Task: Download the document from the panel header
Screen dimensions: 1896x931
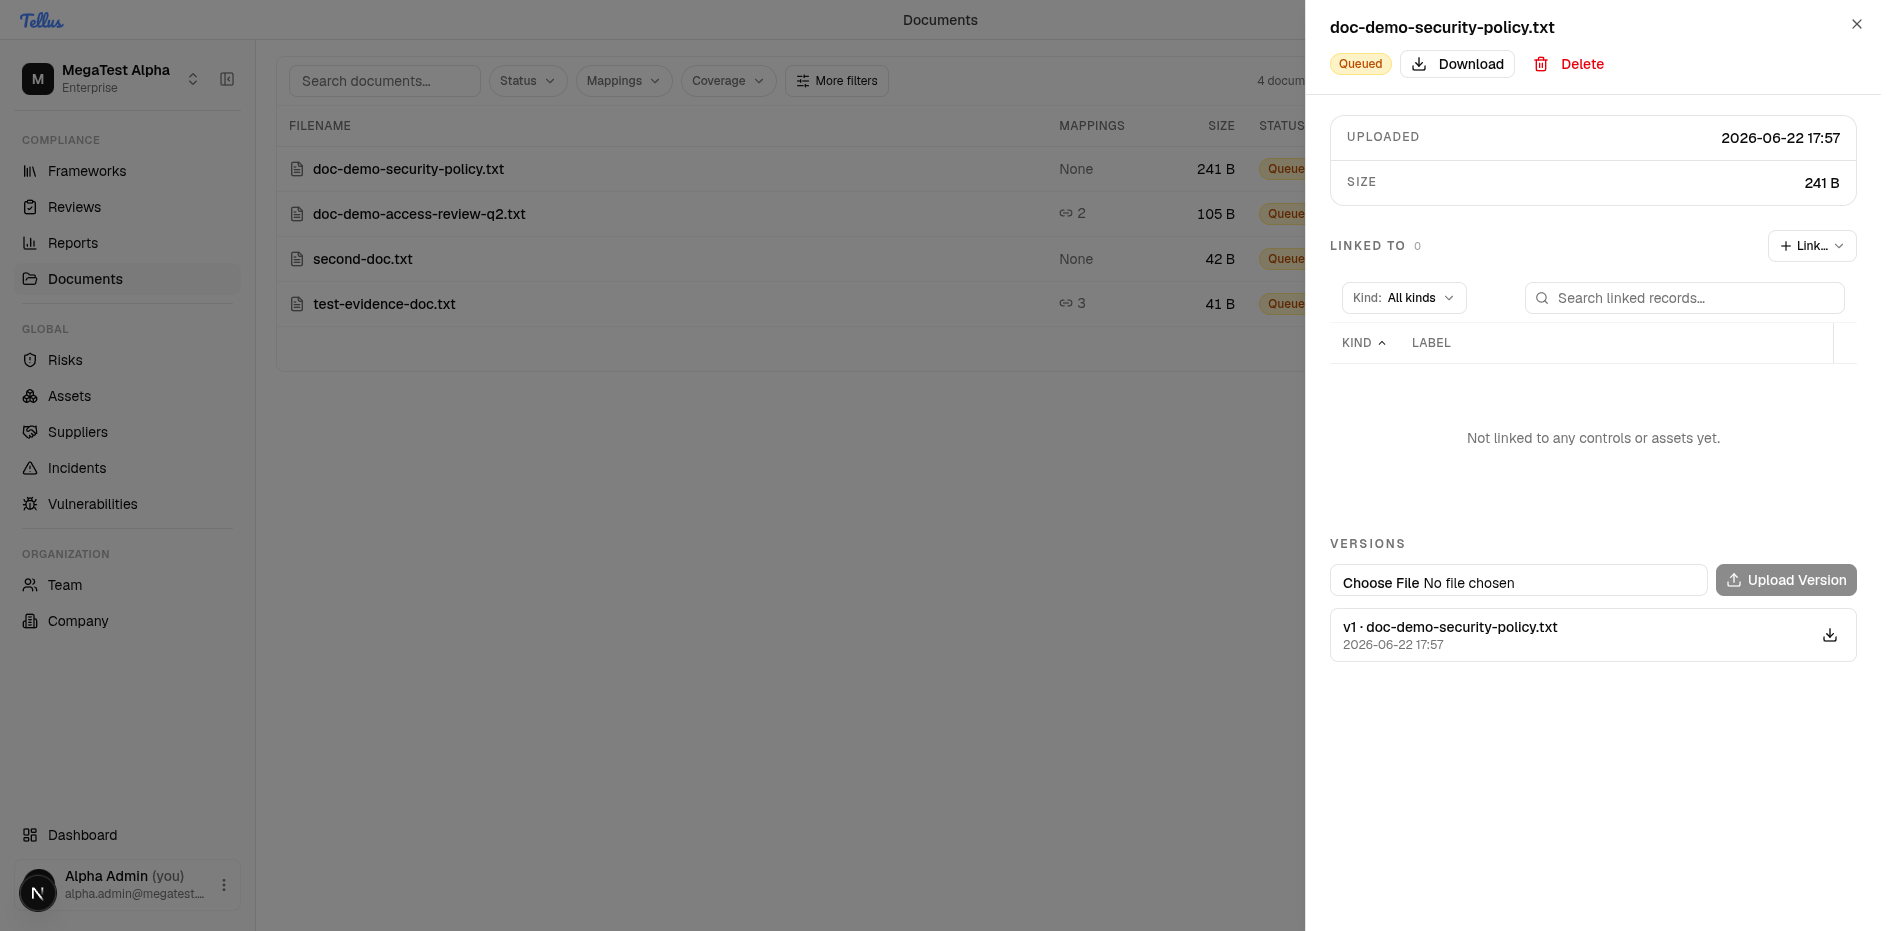Action: point(1457,64)
